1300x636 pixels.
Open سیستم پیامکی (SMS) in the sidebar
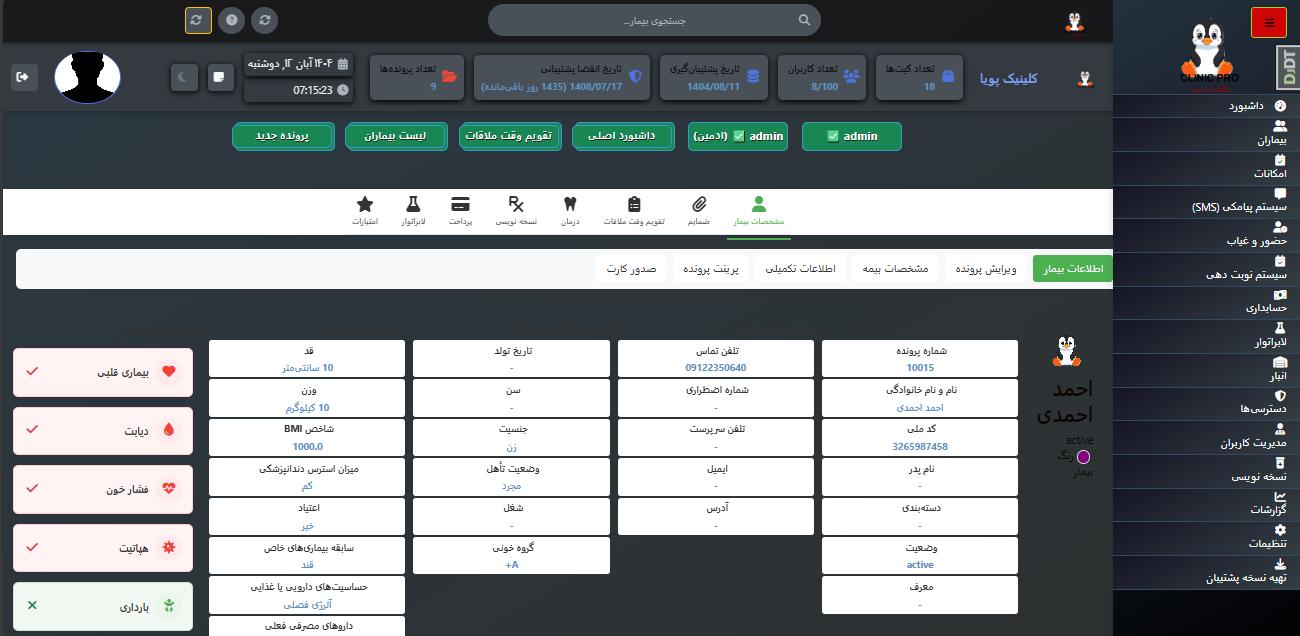click(x=1206, y=201)
